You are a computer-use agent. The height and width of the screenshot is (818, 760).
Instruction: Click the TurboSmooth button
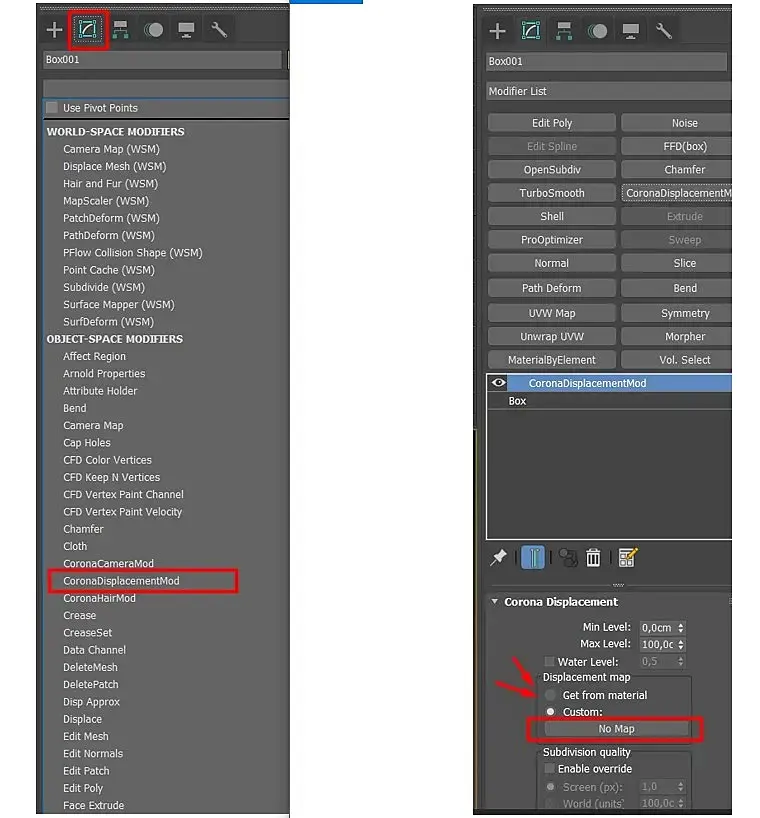click(552, 193)
